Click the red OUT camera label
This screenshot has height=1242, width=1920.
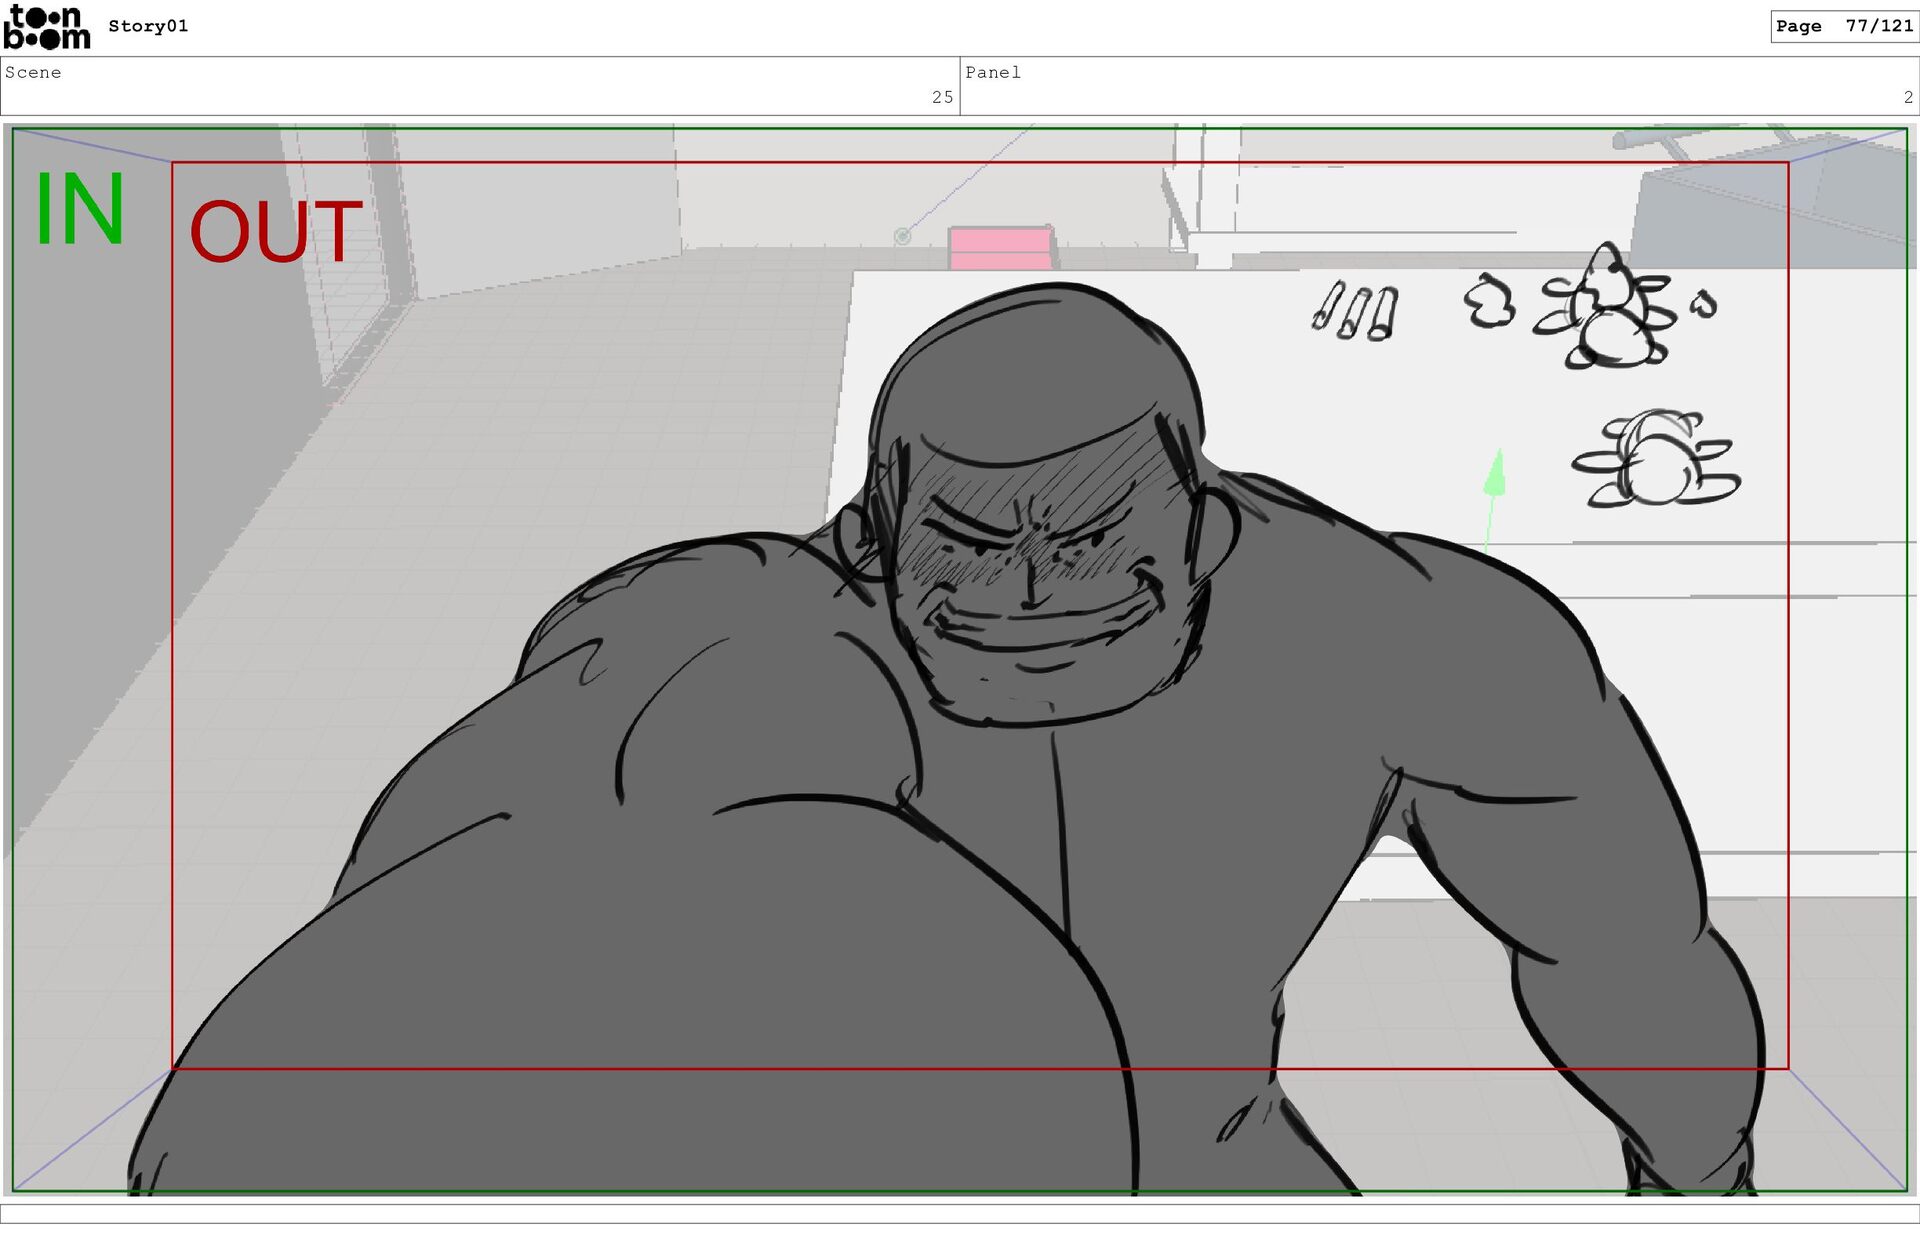tap(275, 232)
